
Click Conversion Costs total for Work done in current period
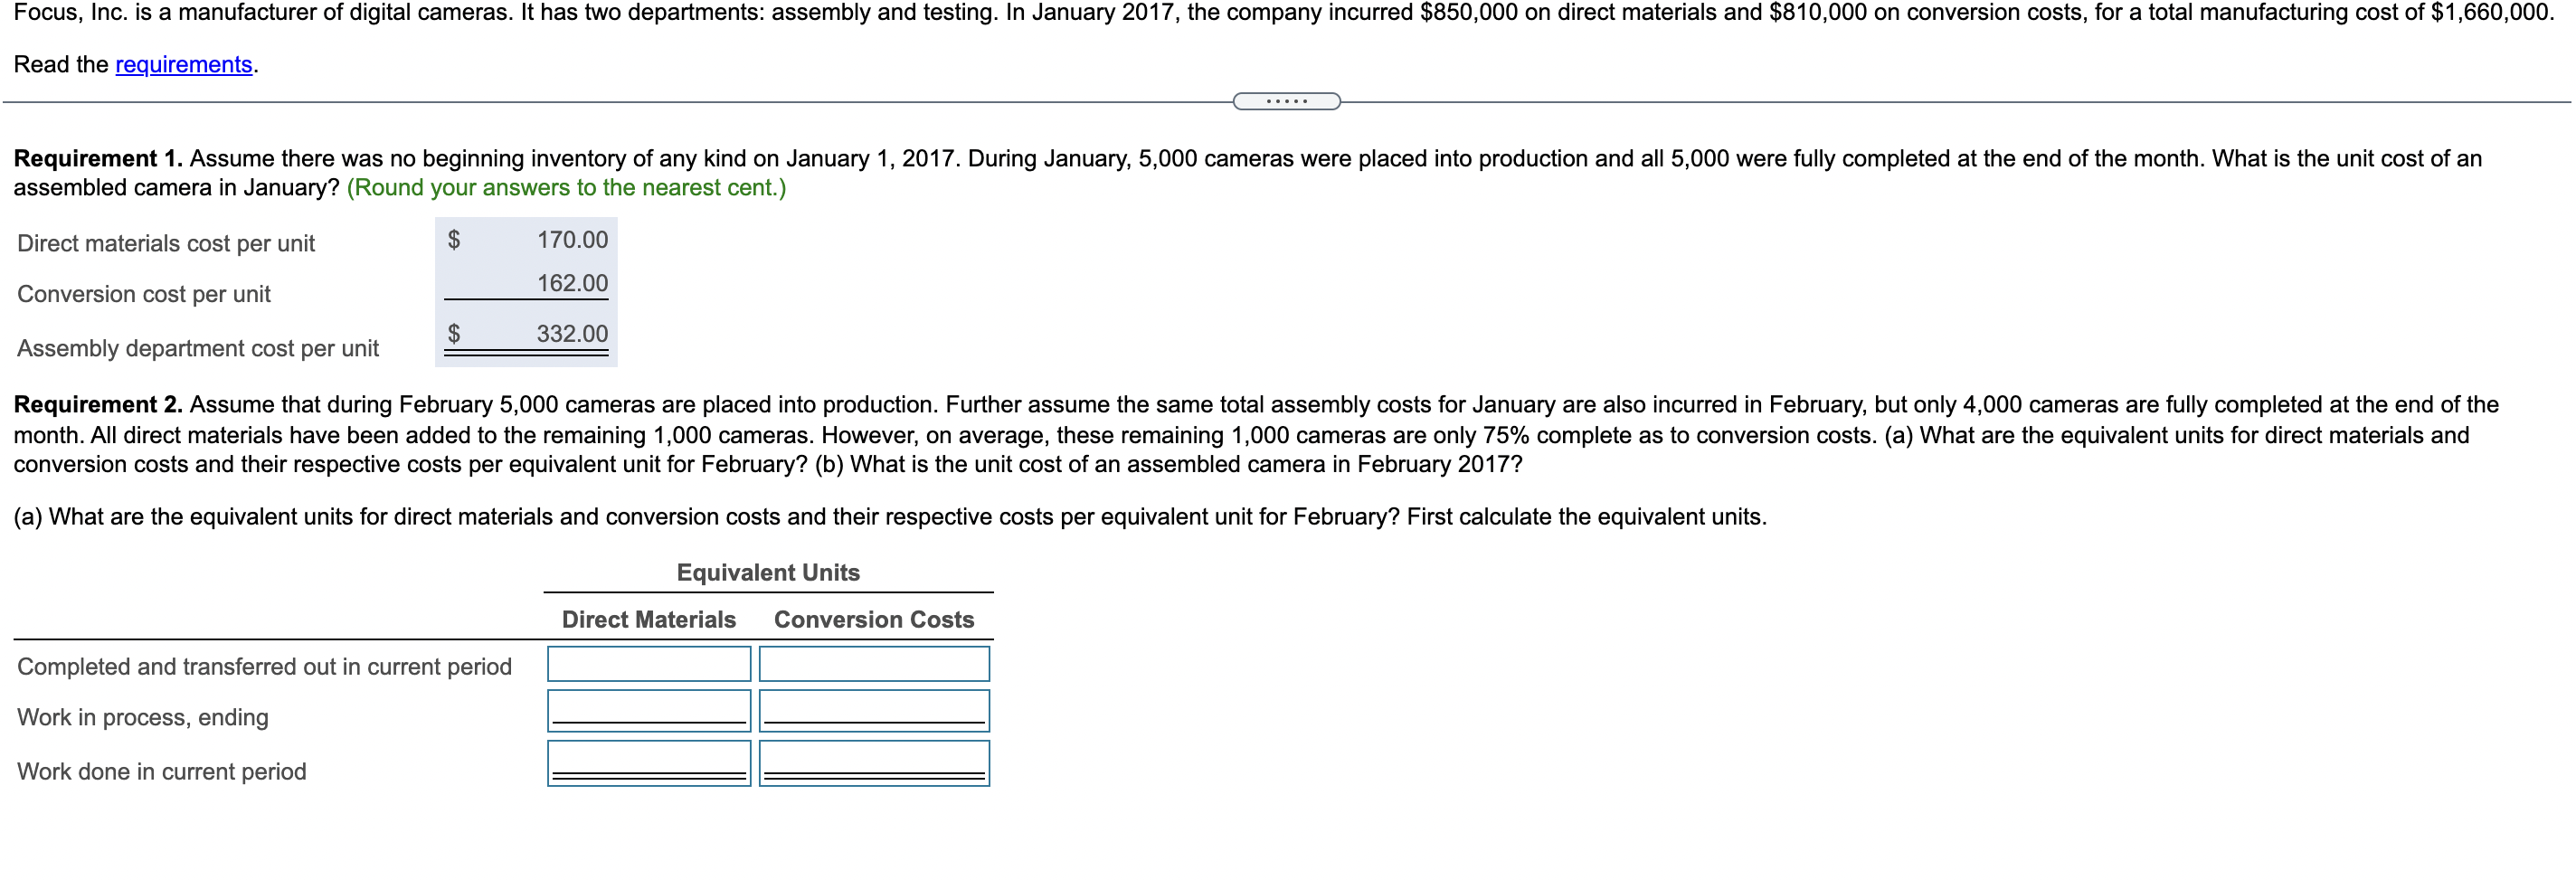pos(874,763)
